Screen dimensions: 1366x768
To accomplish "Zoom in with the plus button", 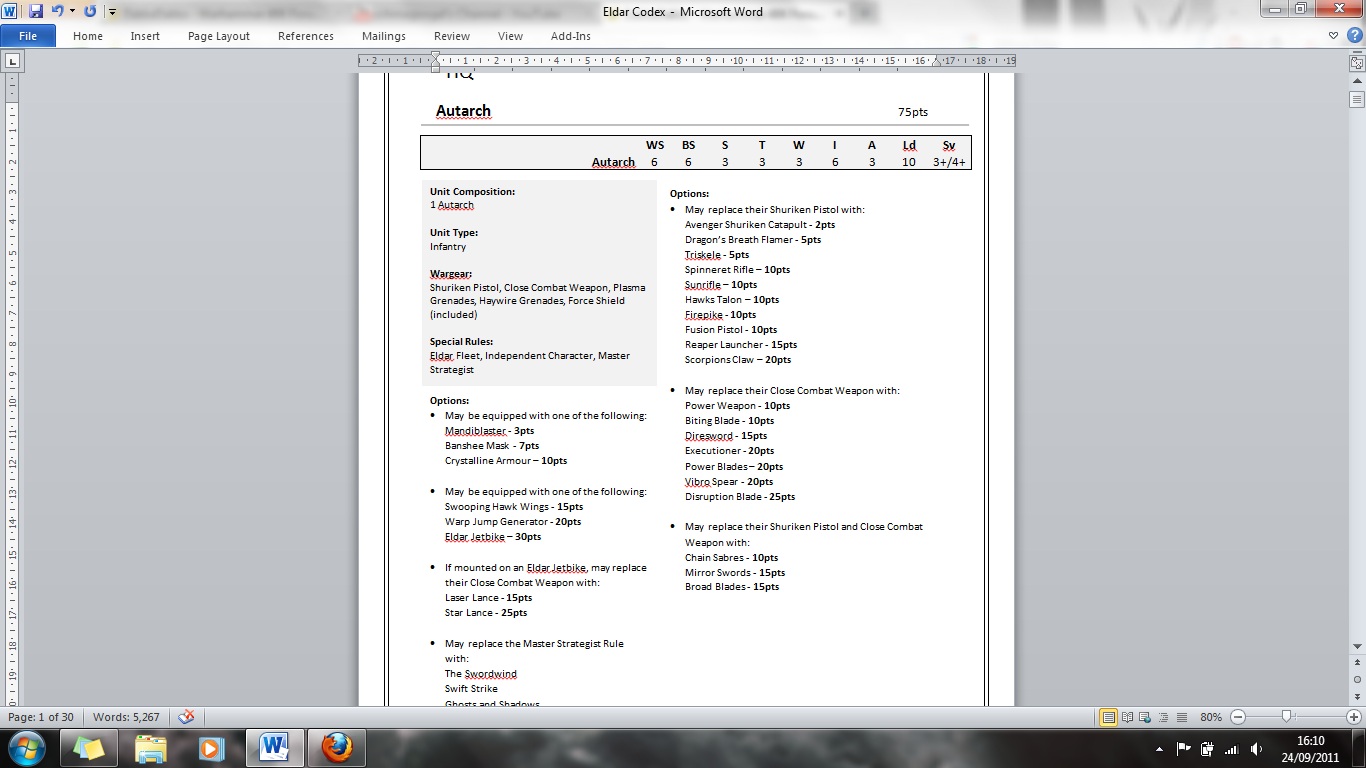I will click(1353, 717).
